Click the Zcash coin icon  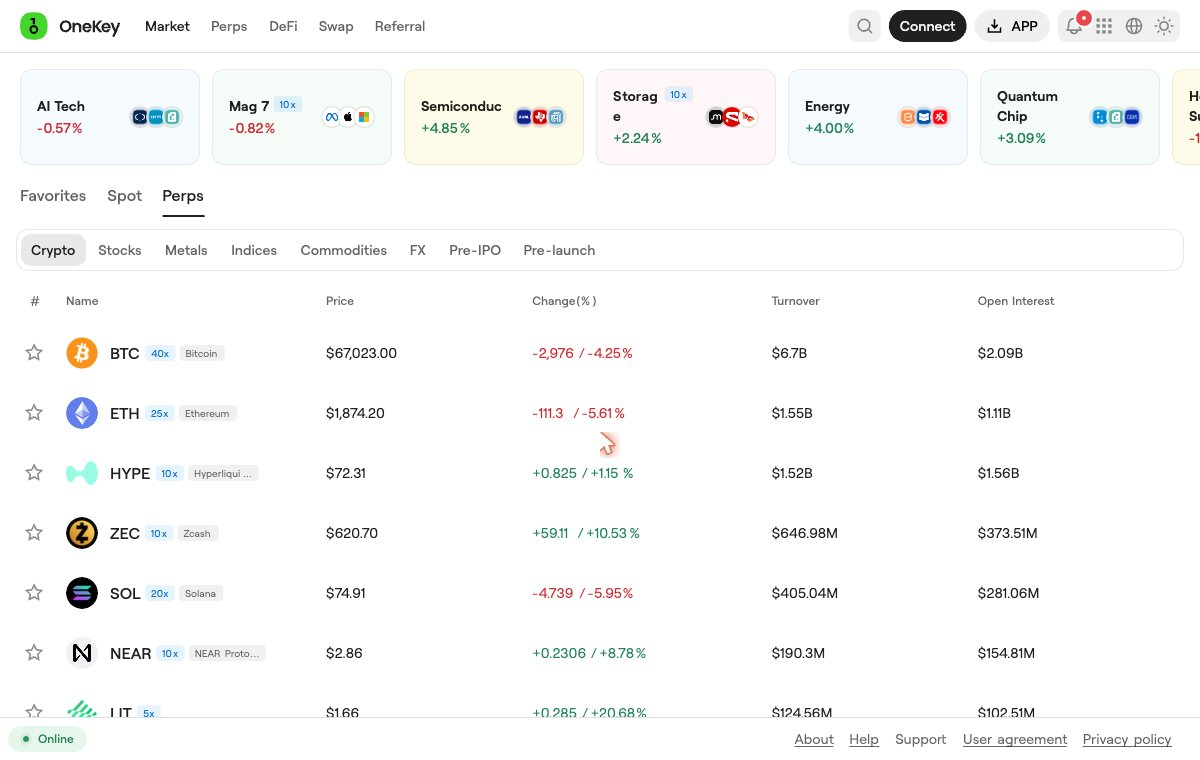coord(82,533)
